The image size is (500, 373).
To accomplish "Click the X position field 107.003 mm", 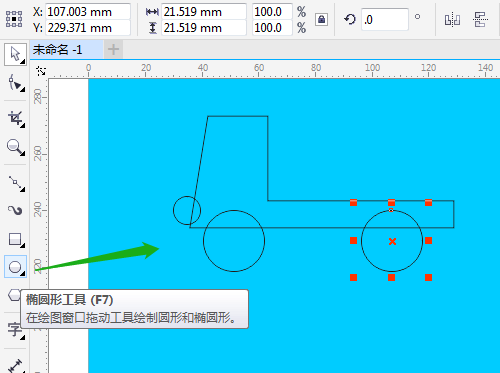I will pos(88,12).
